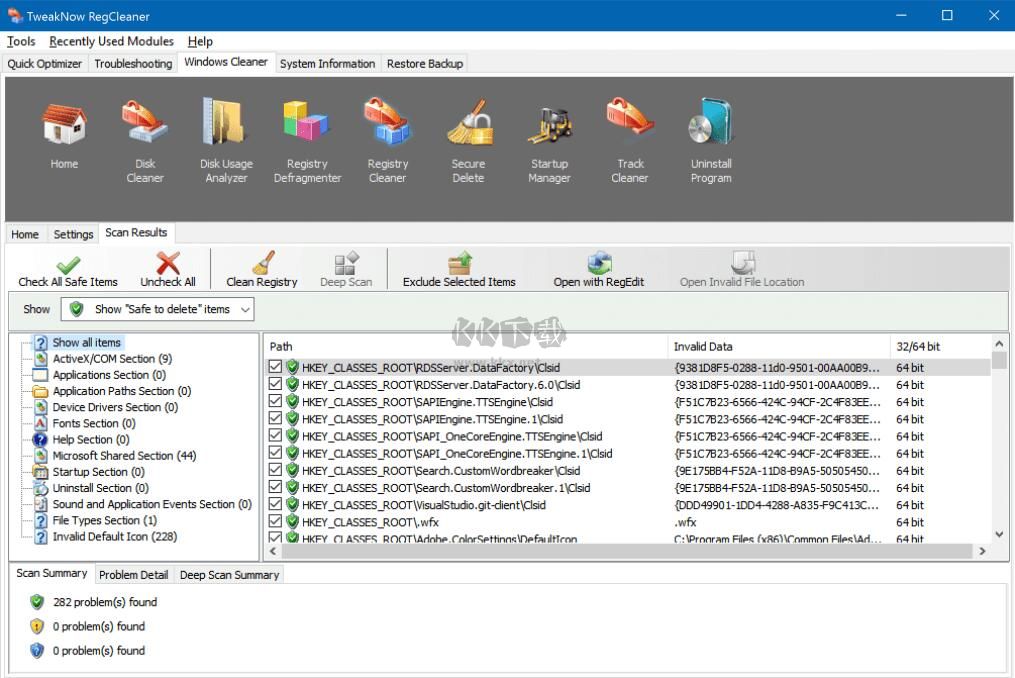
Task: Click Exclude Selected Items
Action: tap(459, 271)
